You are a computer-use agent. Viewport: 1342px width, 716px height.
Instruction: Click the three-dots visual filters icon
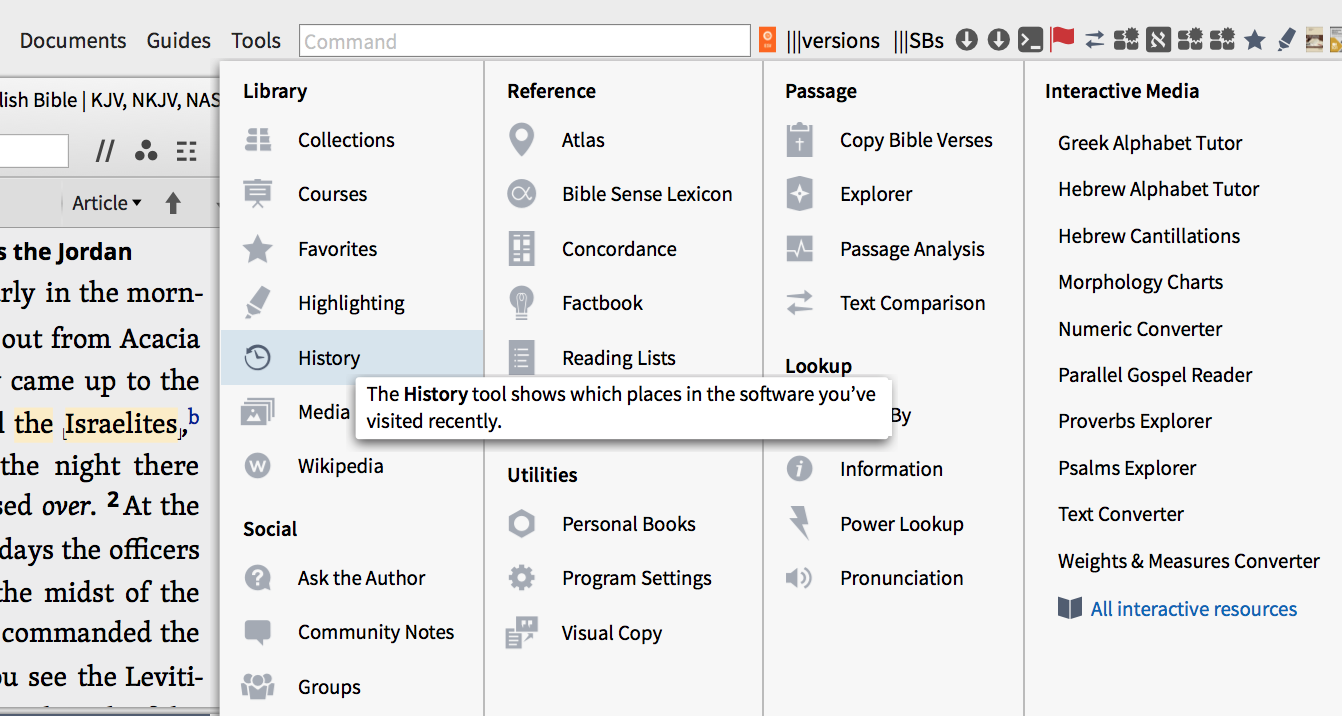coord(146,151)
